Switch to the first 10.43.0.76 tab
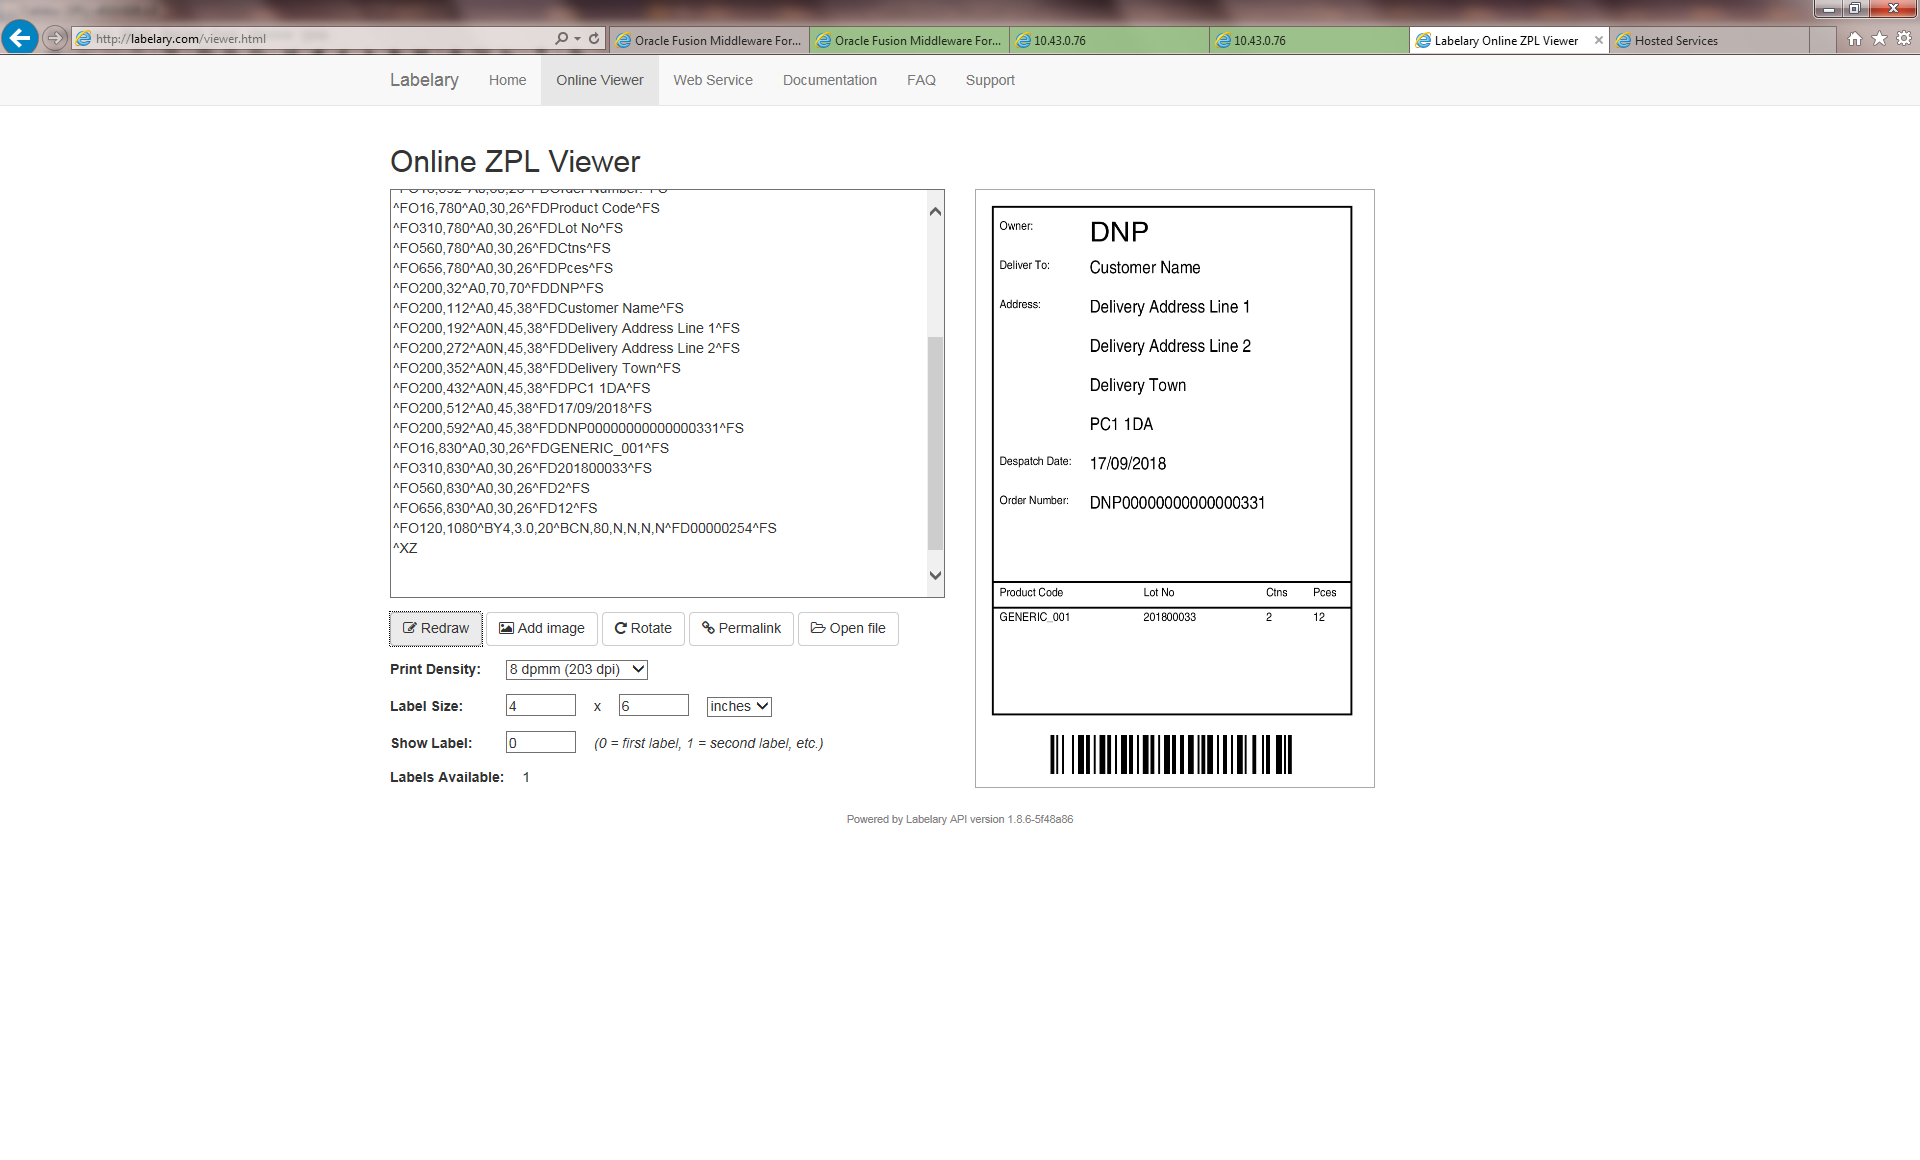Screen dimensions: 1920x1160 (x=1109, y=40)
